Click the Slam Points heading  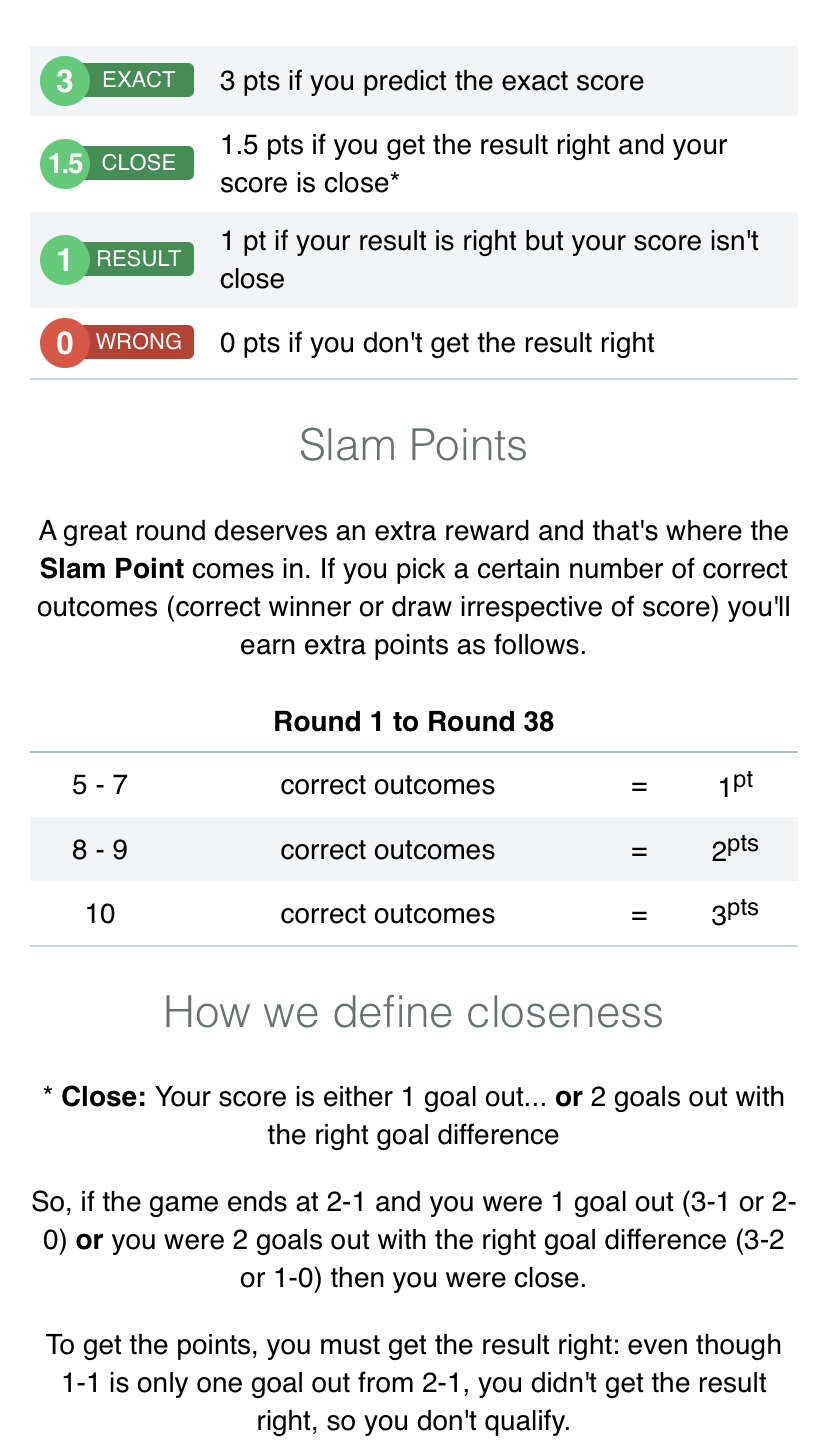pyautogui.click(x=413, y=445)
